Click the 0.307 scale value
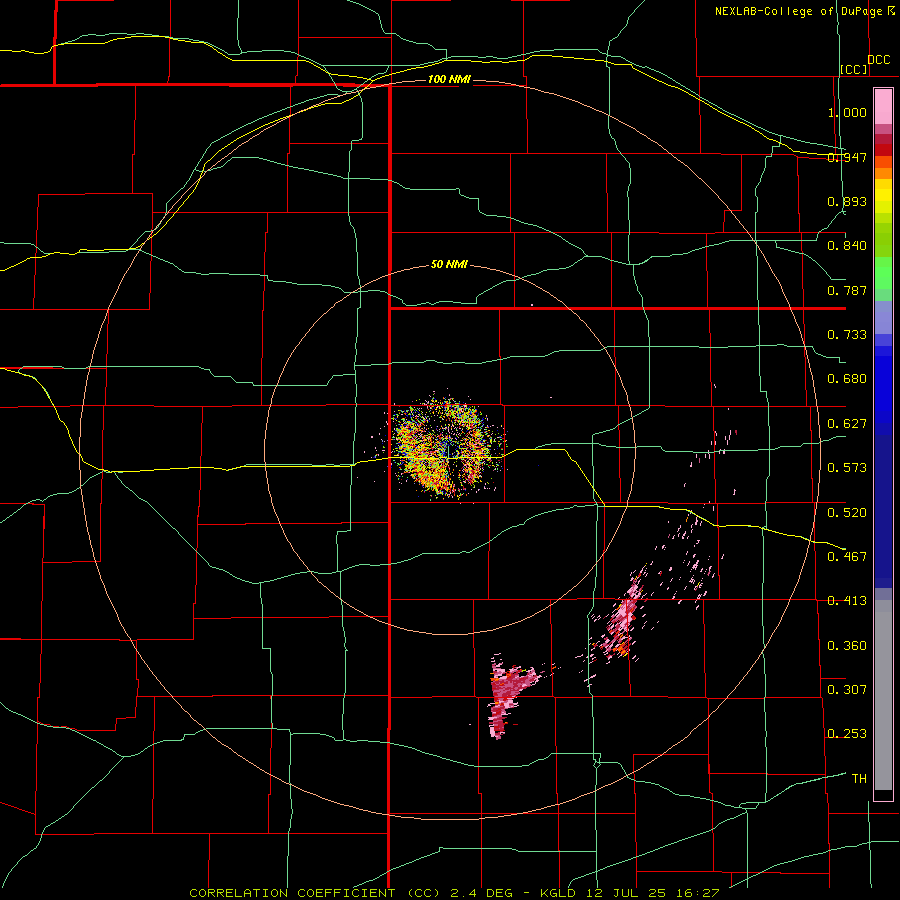Screen dimensions: 900x900 click(x=847, y=690)
